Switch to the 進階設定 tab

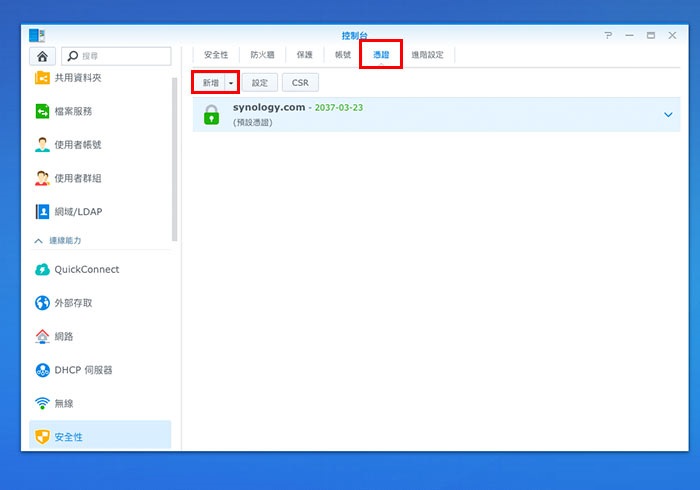pyautogui.click(x=427, y=55)
